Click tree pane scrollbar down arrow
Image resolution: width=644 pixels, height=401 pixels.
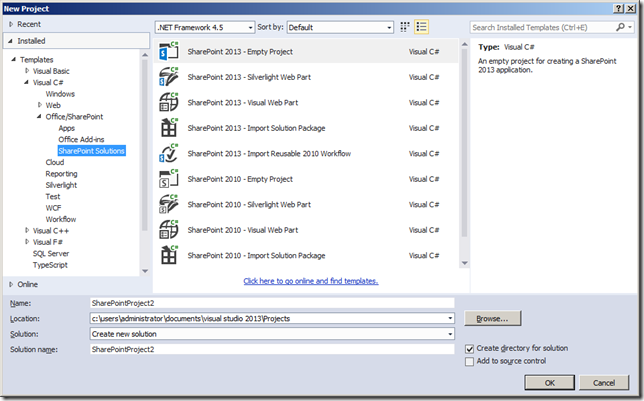[x=145, y=271]
